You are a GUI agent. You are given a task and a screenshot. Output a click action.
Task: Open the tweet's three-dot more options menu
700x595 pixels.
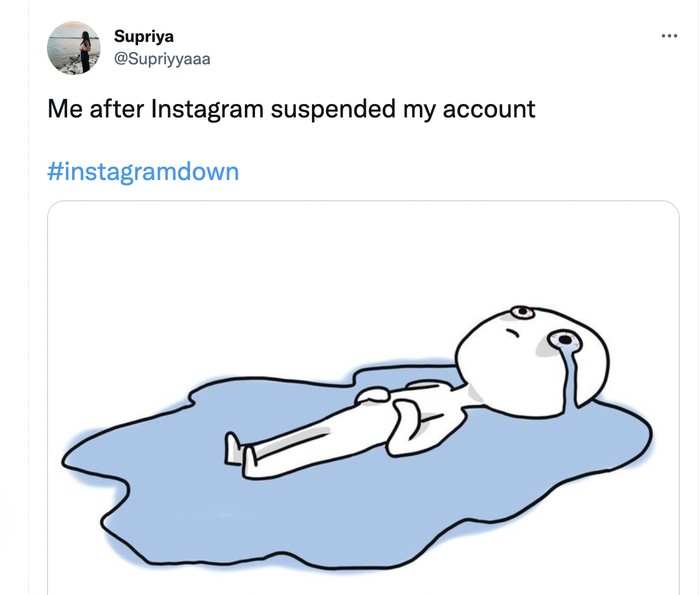pyautogui.click(x=669, y=37)
